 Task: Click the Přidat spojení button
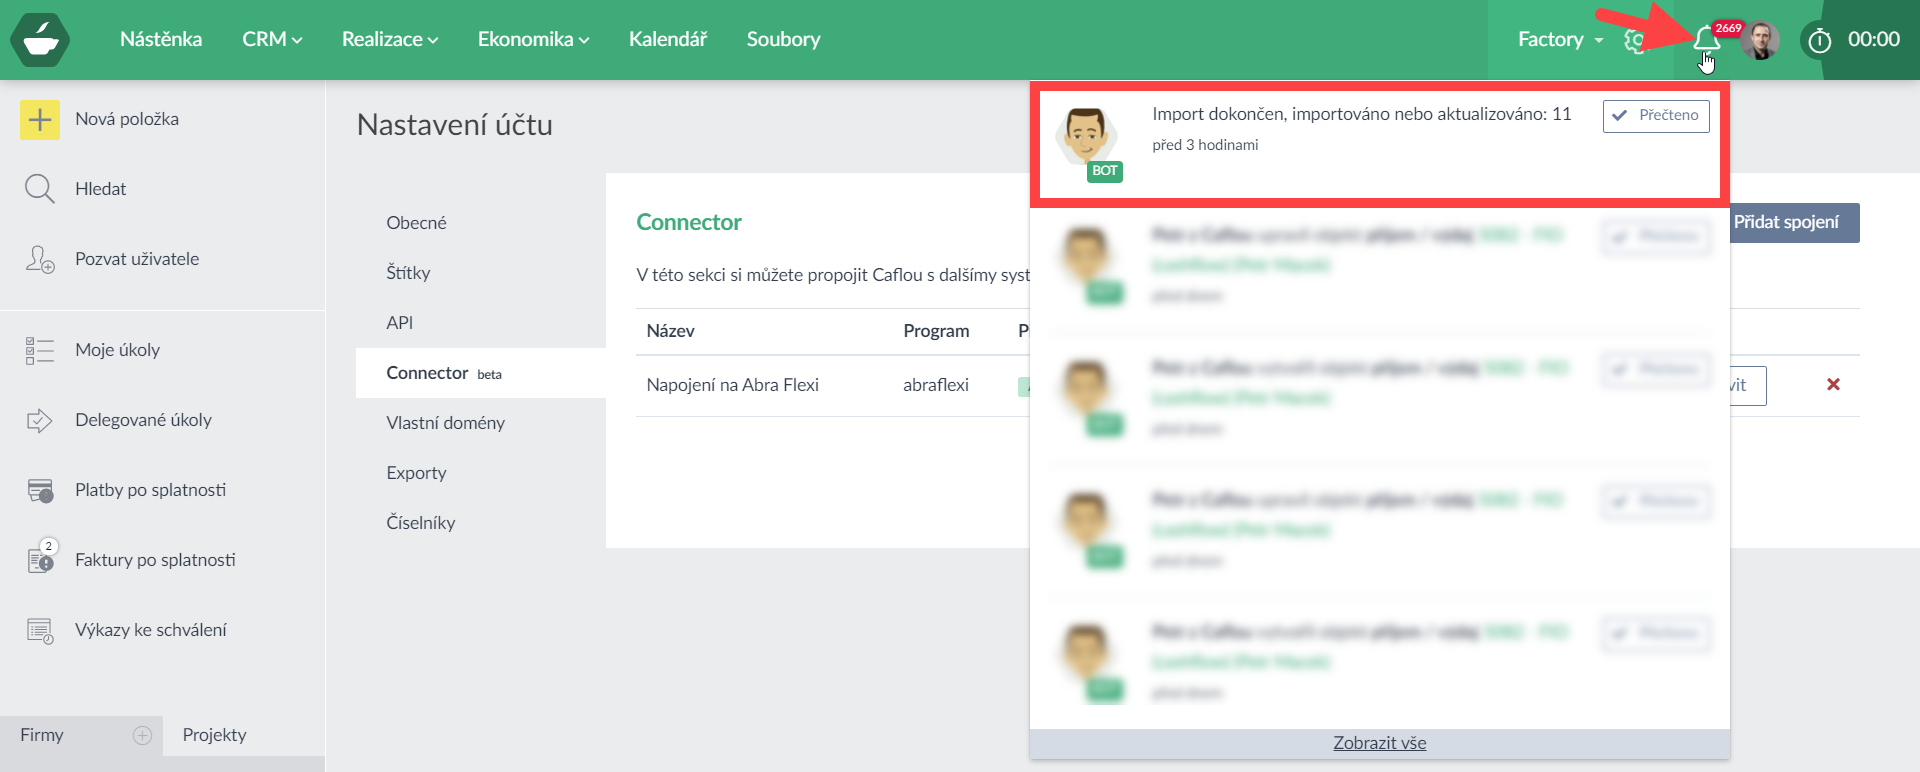pos(1790,223)
